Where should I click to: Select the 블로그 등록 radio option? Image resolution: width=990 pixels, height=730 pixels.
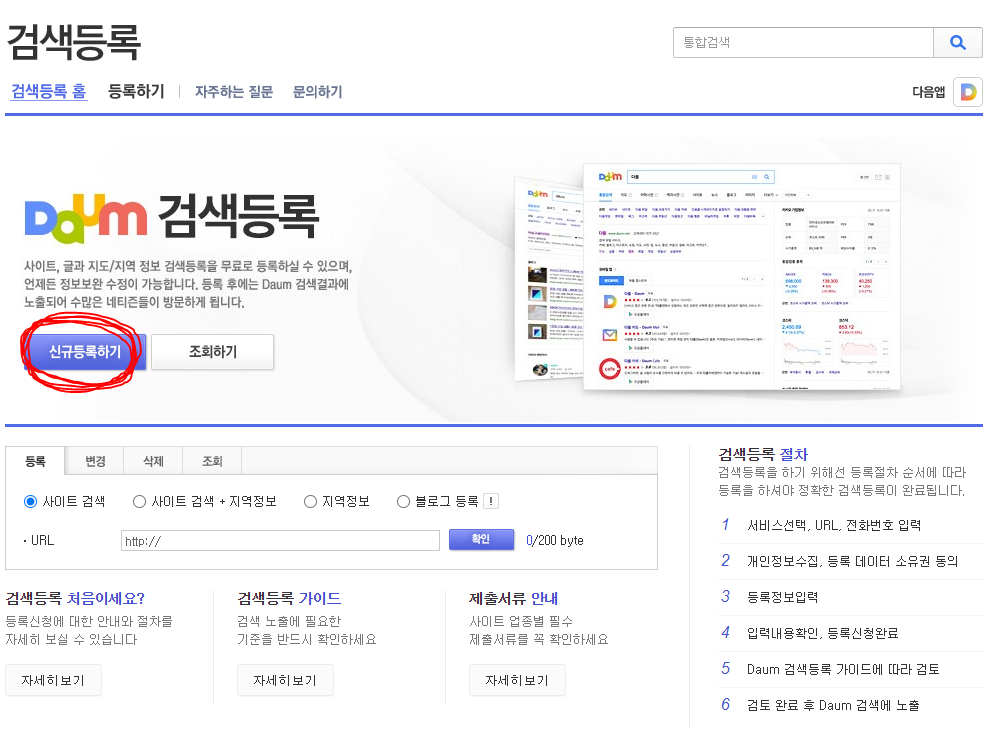[403, 501]
